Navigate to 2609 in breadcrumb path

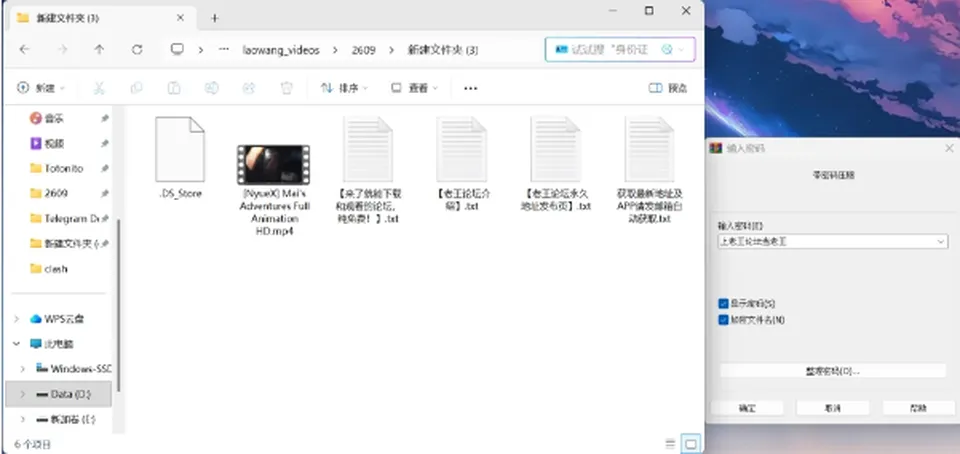pos(363,50)
